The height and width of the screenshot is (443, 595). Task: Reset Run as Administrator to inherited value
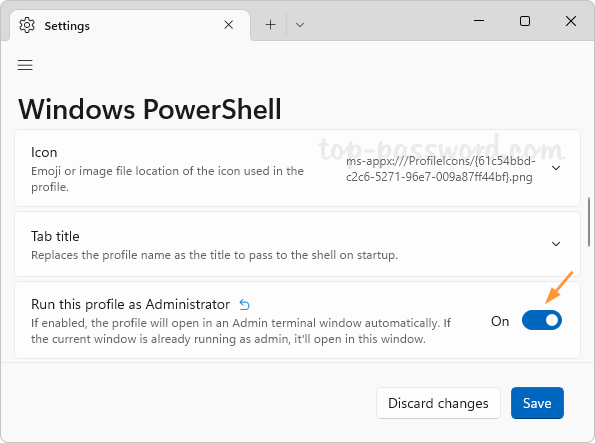pyautogui.click(x=245, y=304)
